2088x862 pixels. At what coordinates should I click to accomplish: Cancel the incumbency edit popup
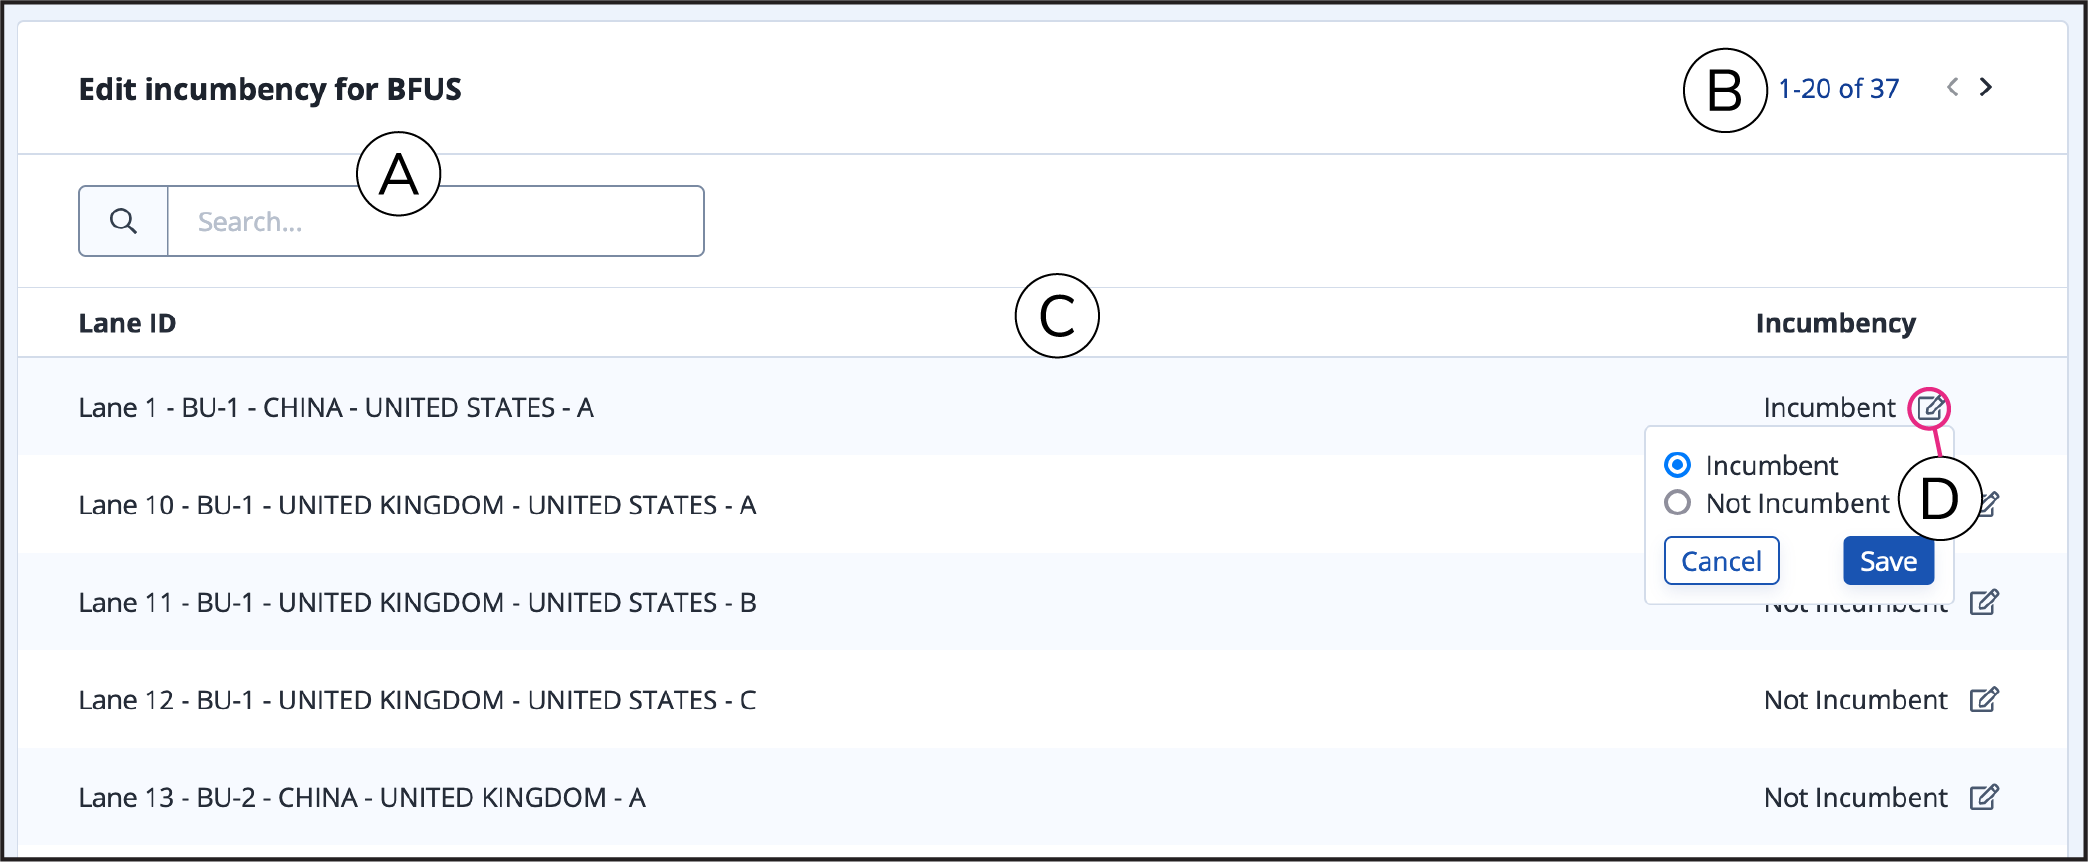[1721, 561]
